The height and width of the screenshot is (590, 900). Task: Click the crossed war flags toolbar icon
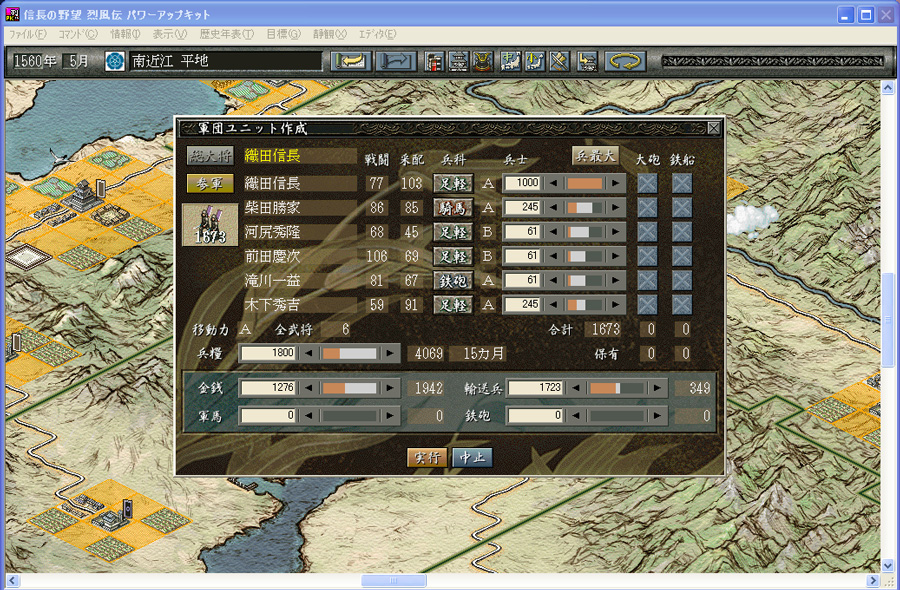559,61
